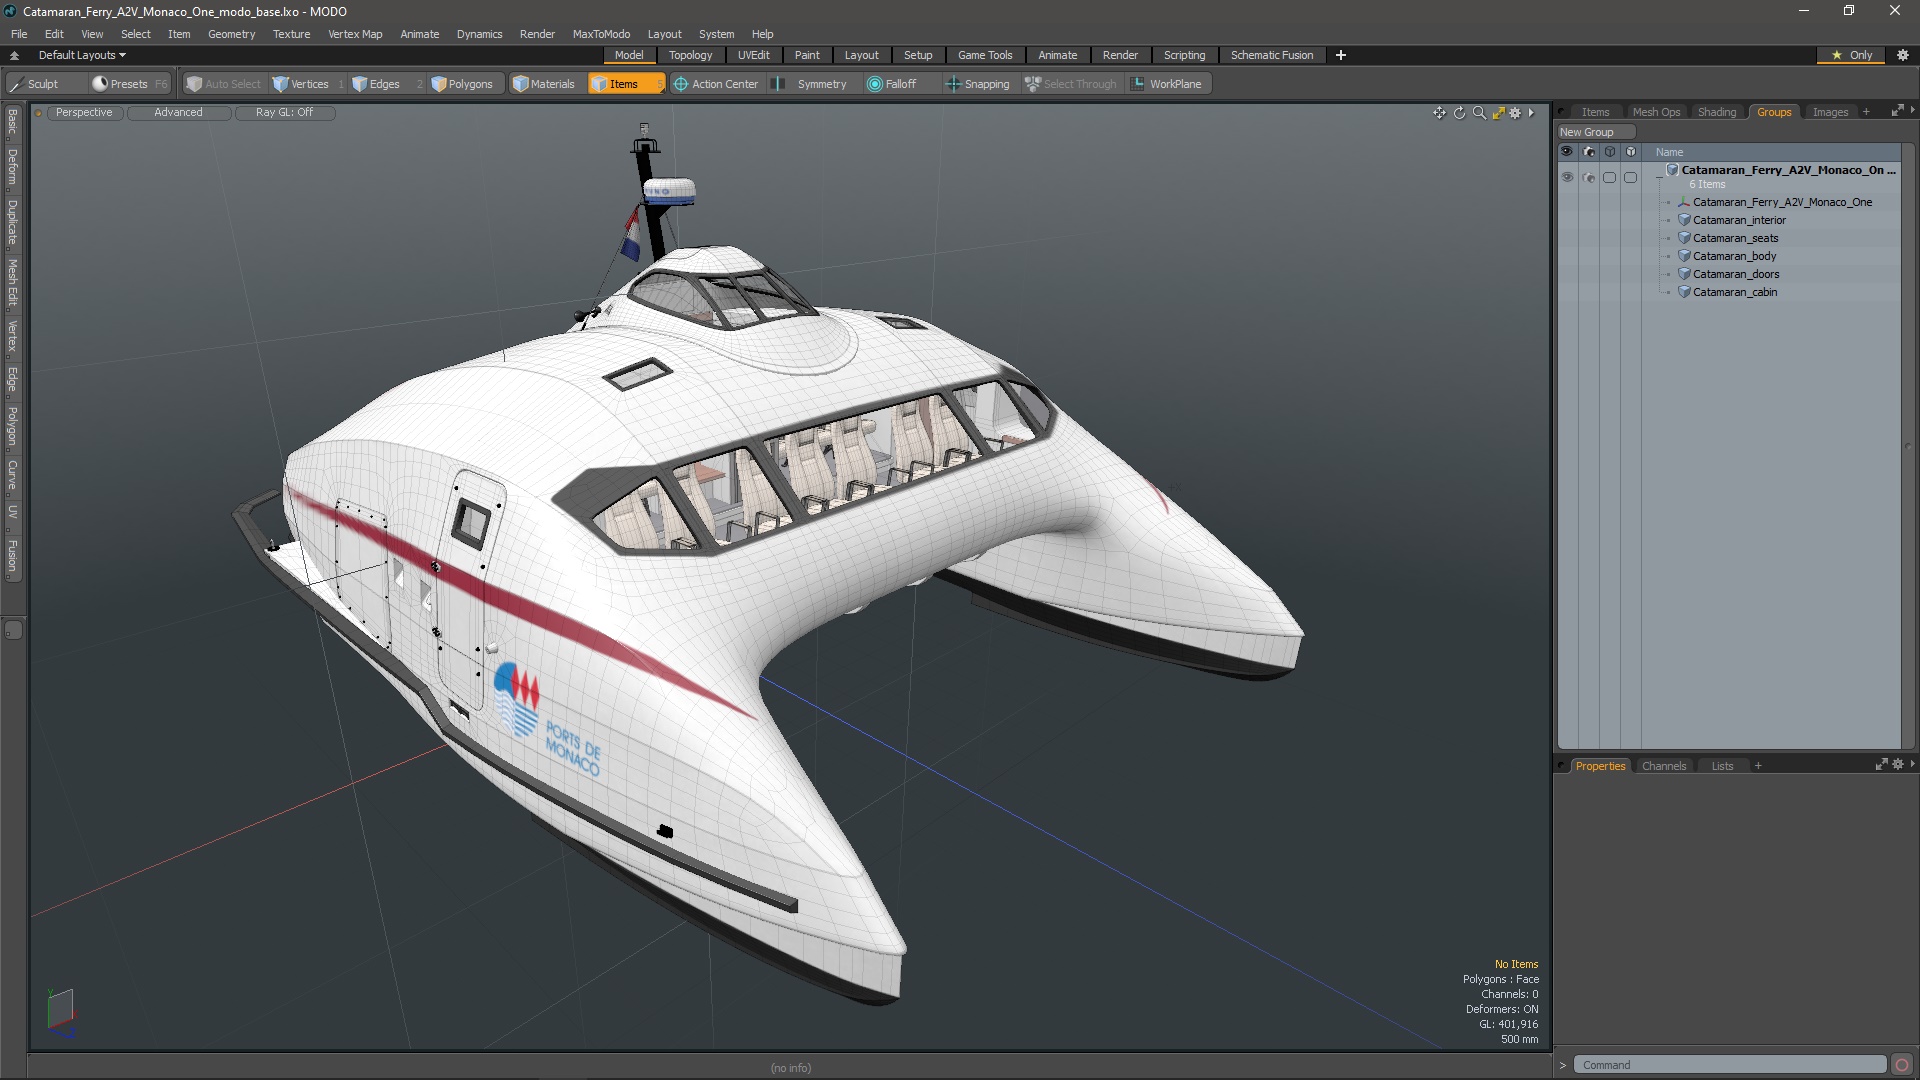Screen dimensions: 1920x1080
Task: Open the Channels tab
Action: coord(1664,766)
